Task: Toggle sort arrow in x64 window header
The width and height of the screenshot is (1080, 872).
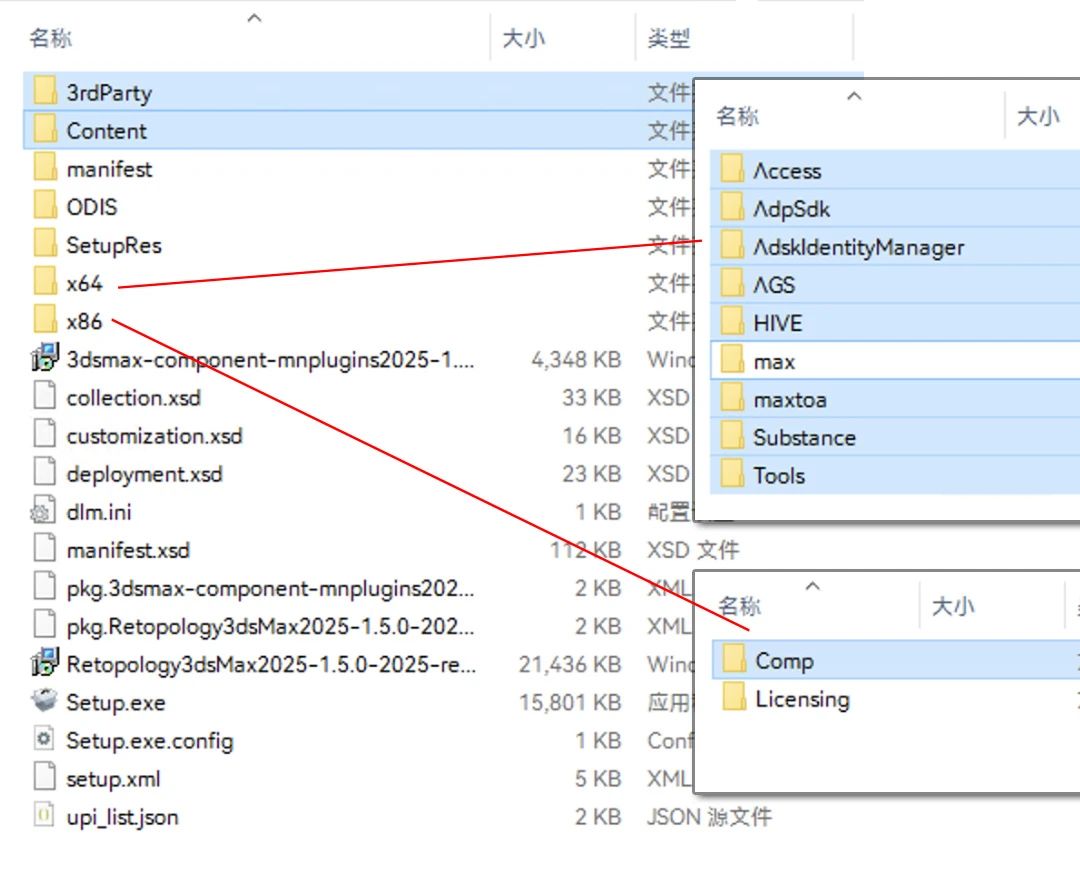Action: [854, 96]
